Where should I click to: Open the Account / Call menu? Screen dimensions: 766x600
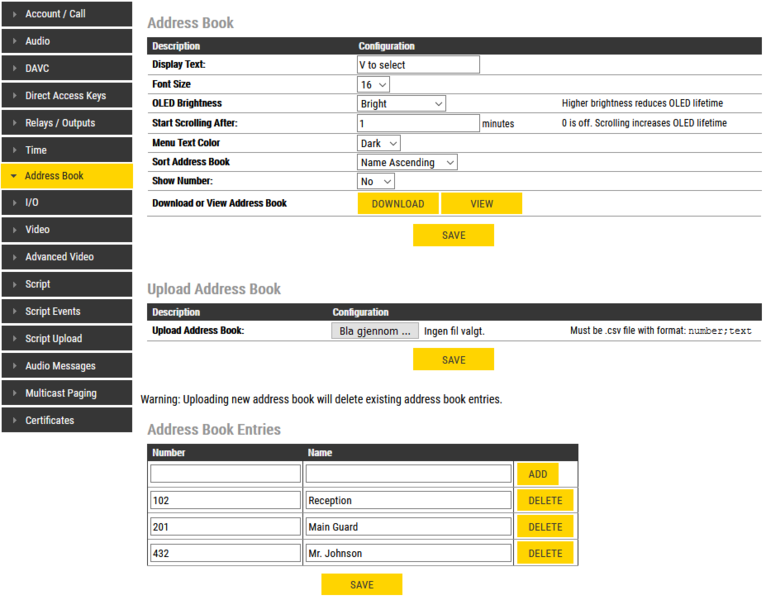(x=67, y=14)
